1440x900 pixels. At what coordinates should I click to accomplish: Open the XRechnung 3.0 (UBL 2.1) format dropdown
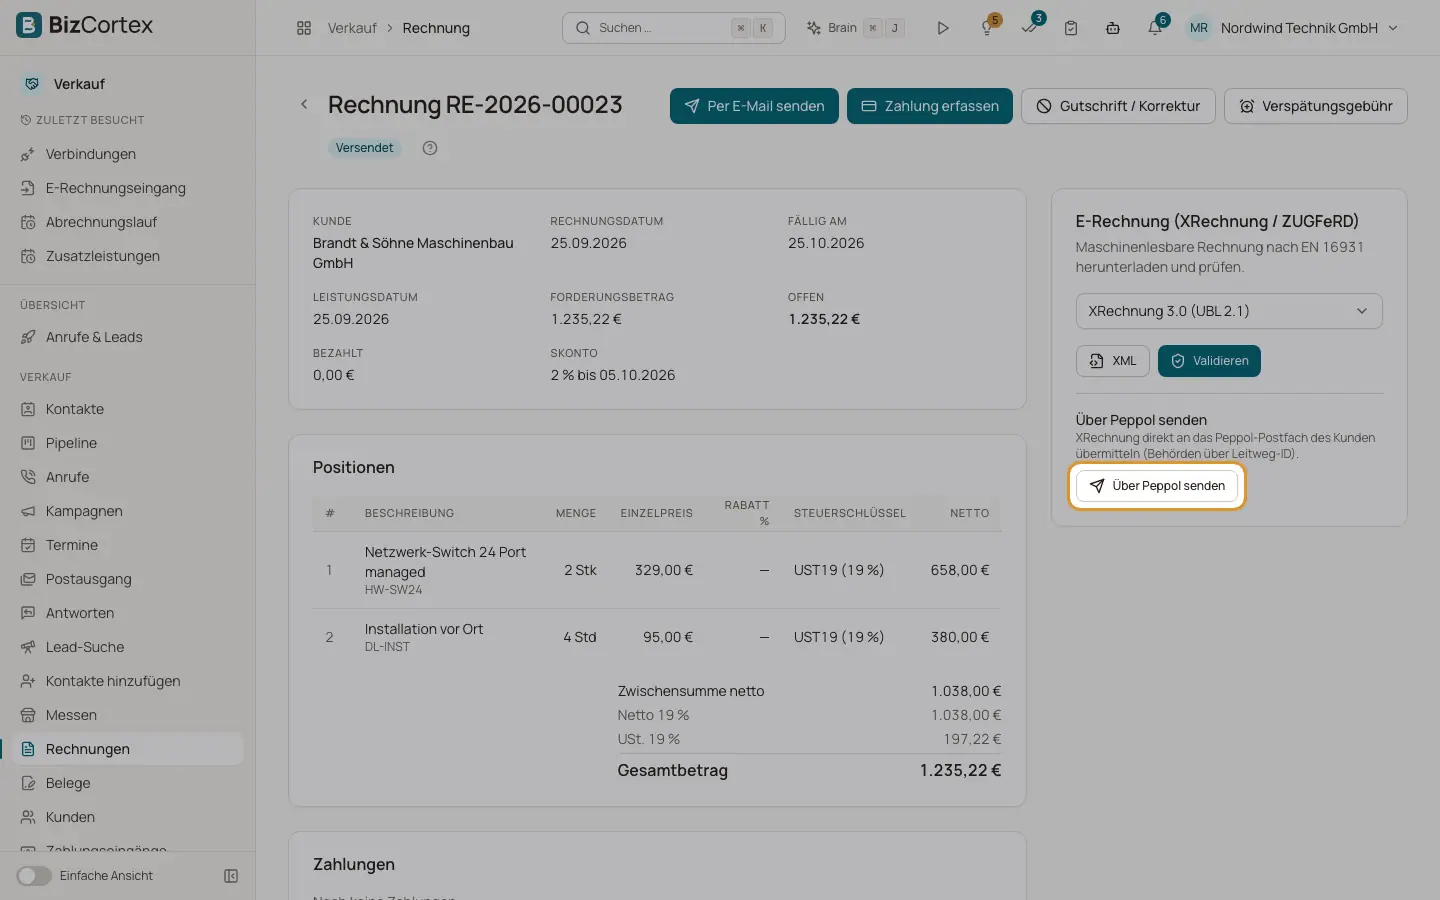[x=1229, y=311]
